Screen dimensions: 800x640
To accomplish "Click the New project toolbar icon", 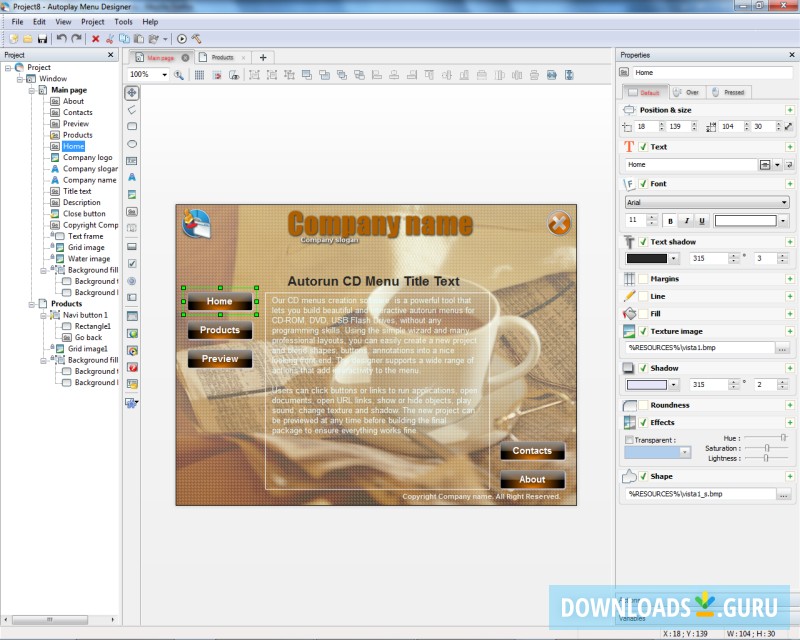I will (x=14, y=39).
